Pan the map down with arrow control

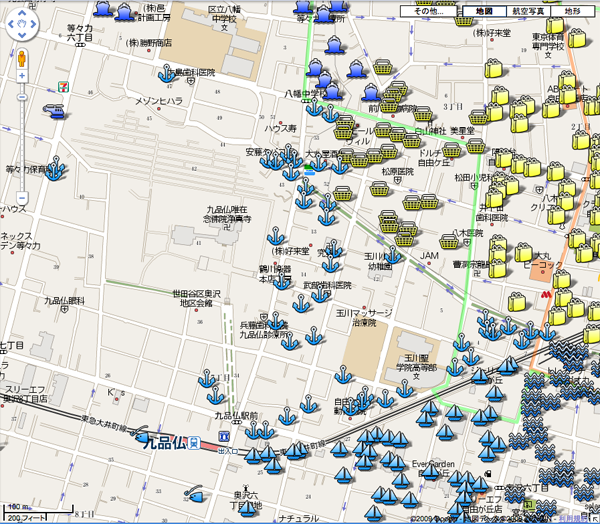coord(22,36)
